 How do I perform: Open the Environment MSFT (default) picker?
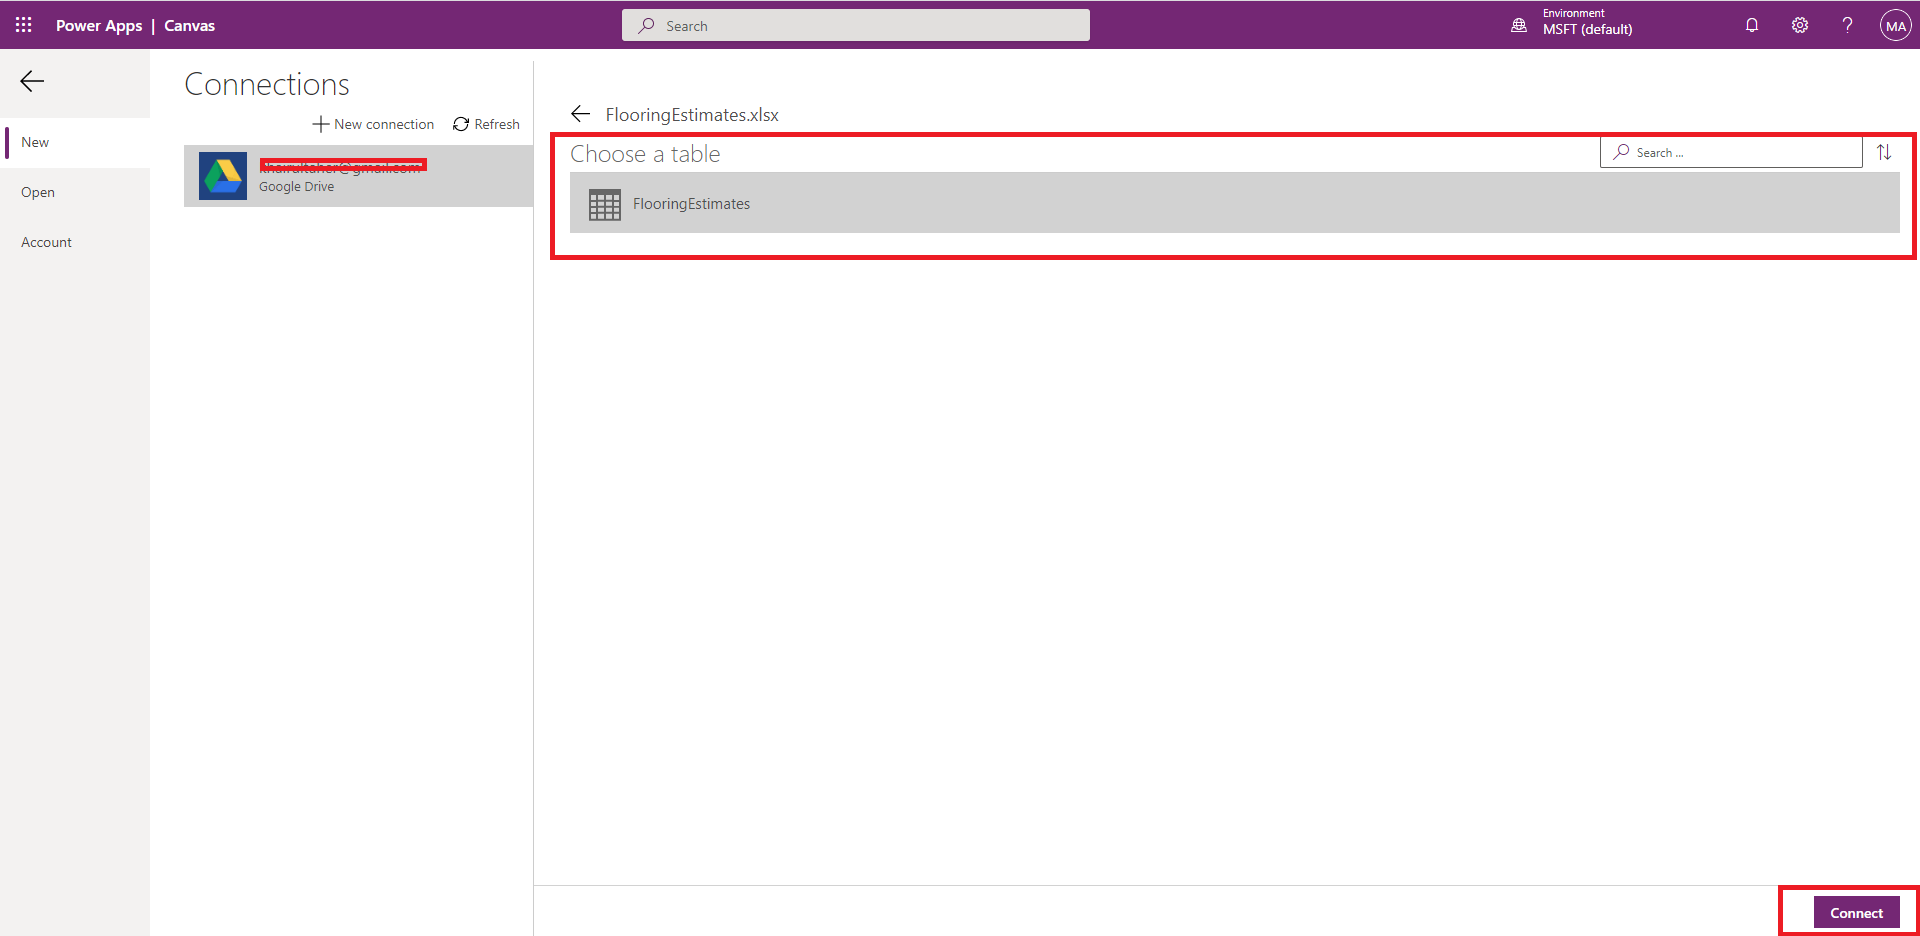click(1573, 25)
